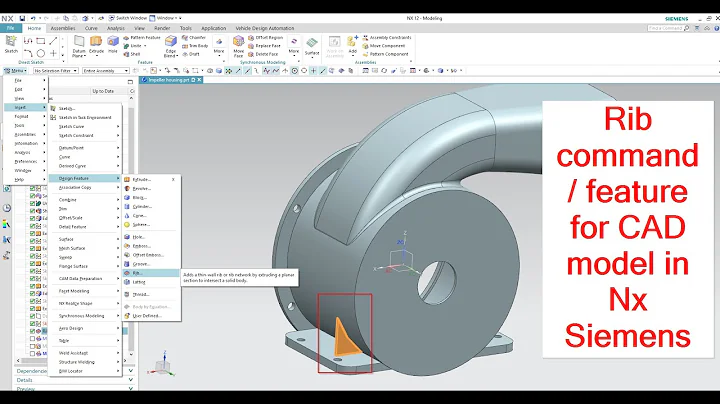This screenshot has height=404, width=720.
Task: Open the Associative Copy submenu
Action: [85, 187]
